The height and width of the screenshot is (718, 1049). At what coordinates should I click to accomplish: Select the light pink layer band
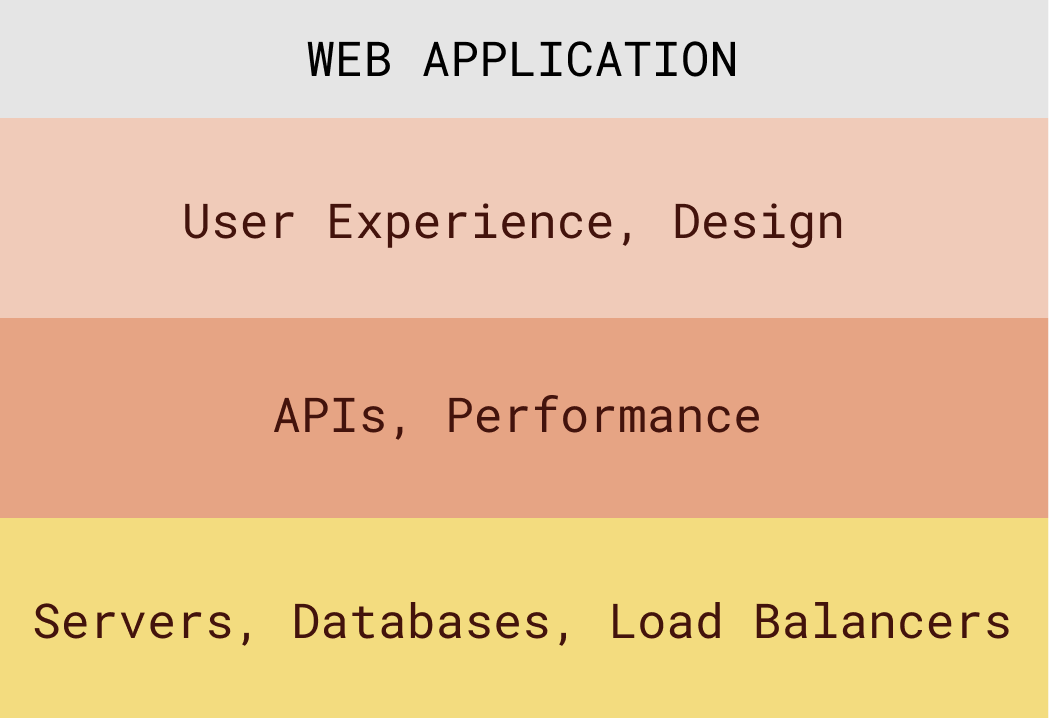tap(524, 218)
